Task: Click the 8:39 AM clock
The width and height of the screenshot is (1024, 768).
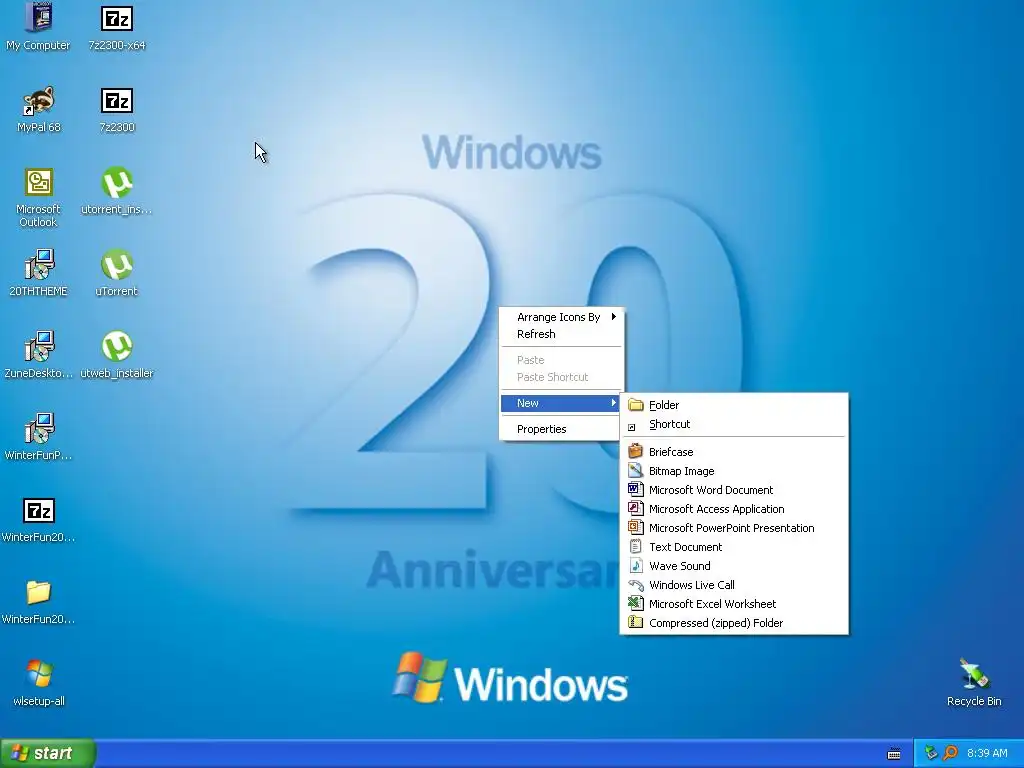Action: point(987,754)
